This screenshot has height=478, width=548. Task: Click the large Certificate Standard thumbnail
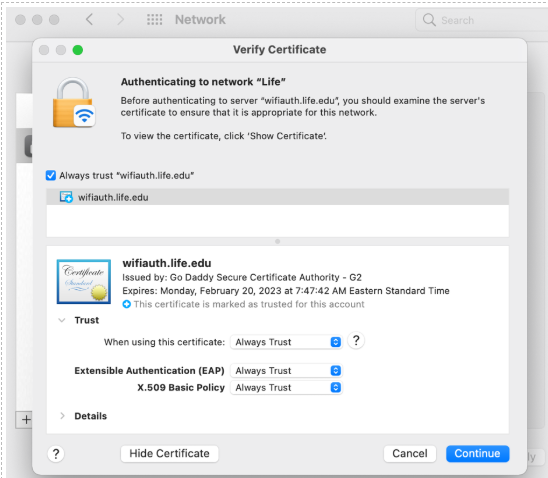click(84, 282)
